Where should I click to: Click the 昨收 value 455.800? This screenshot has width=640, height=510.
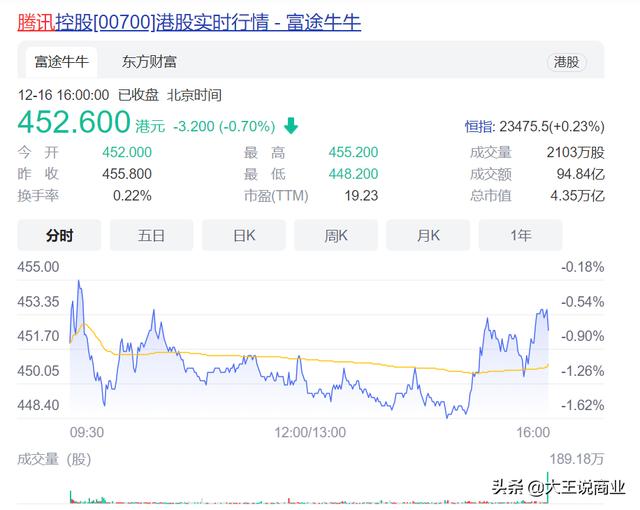127,174
